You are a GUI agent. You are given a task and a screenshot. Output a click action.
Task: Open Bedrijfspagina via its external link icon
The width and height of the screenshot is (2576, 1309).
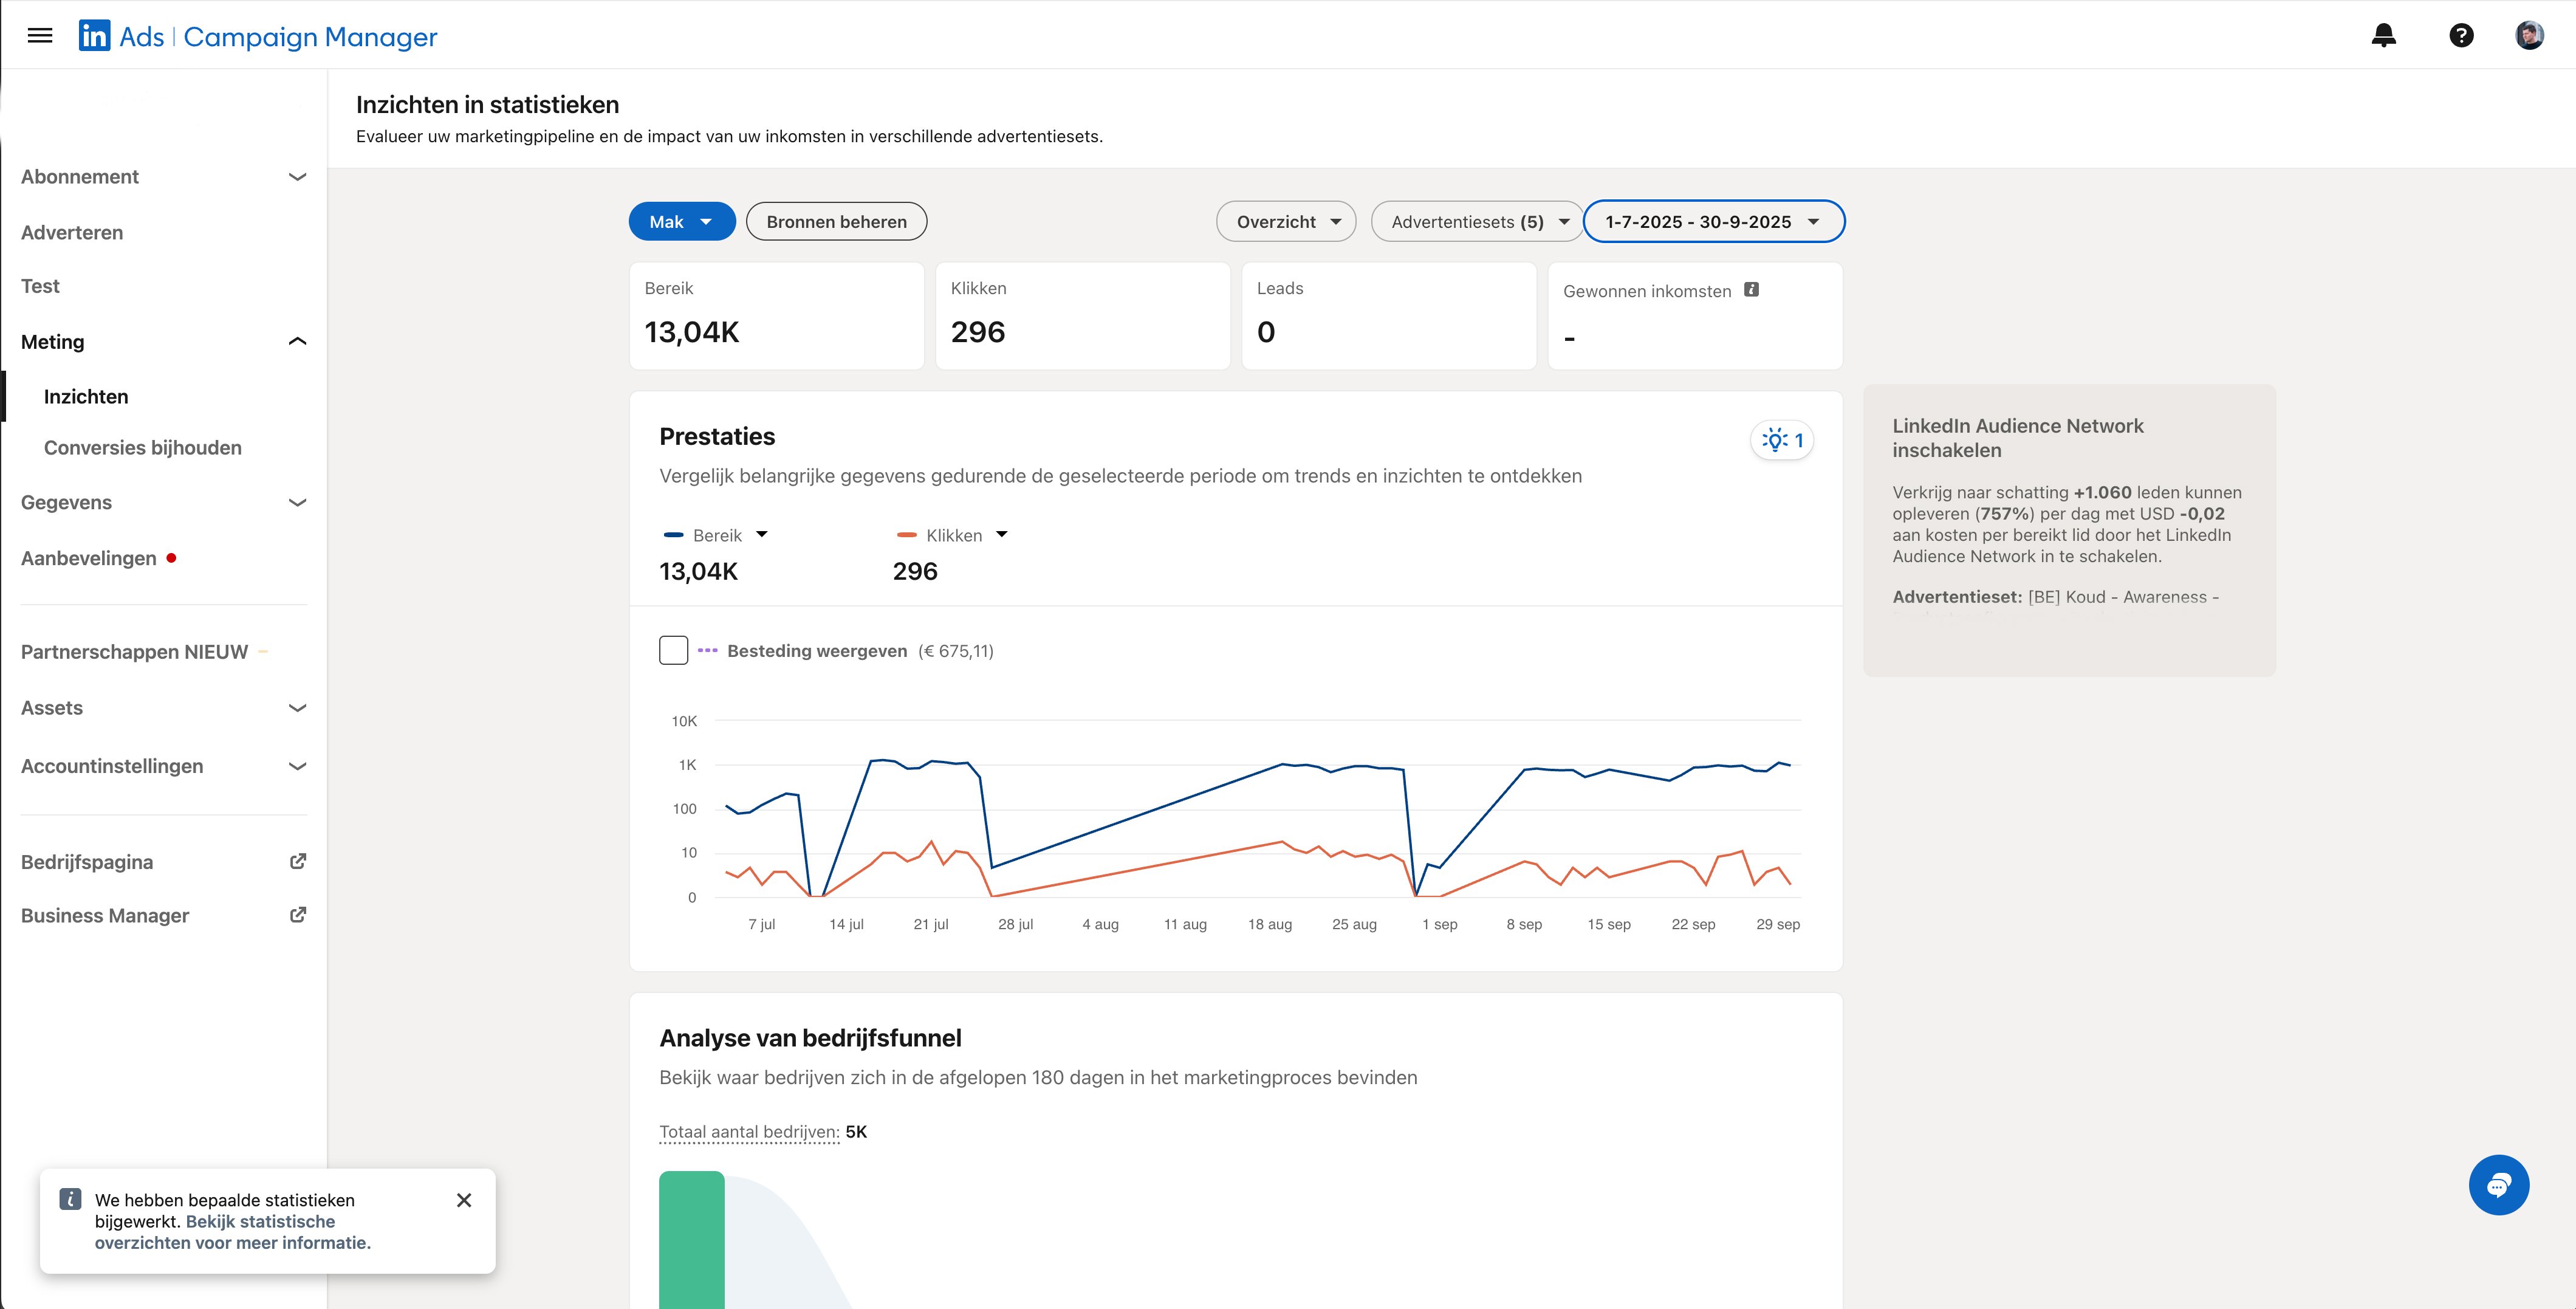point(297,860)
